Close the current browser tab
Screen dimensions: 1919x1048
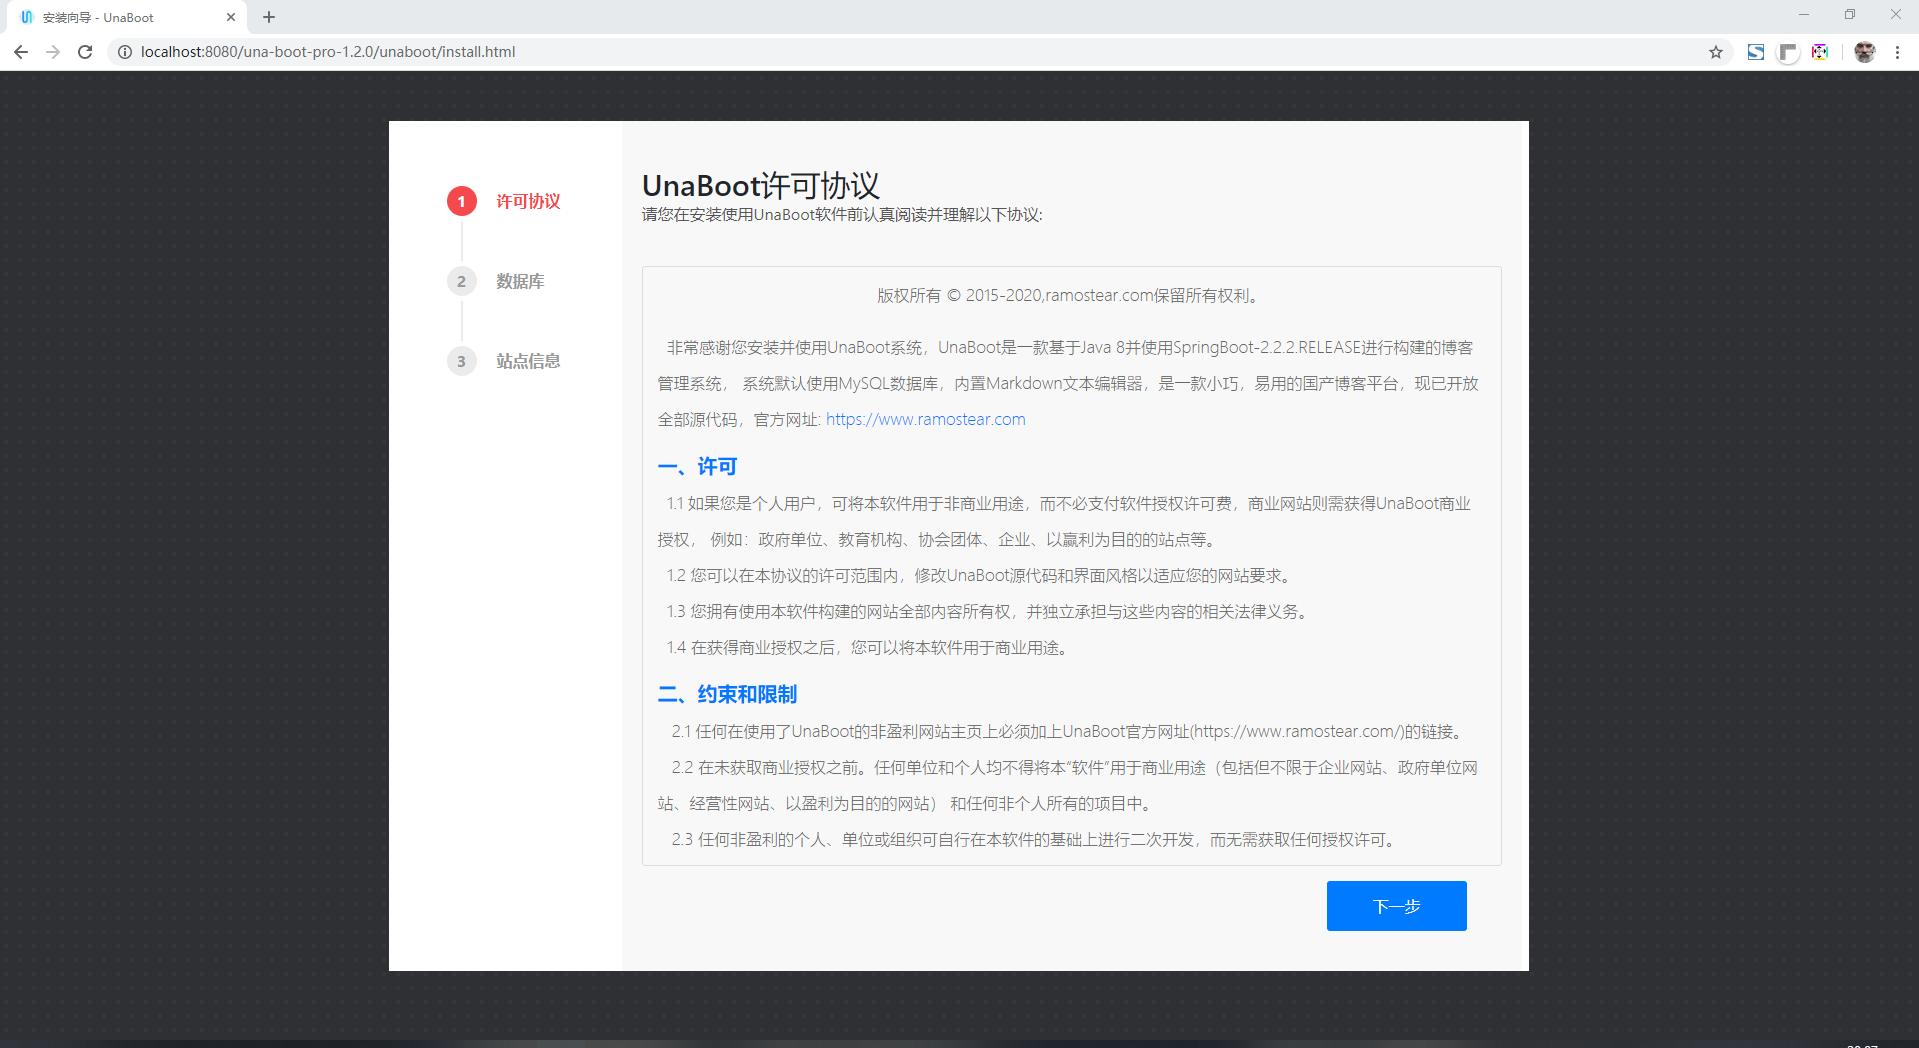pos(231,16)
